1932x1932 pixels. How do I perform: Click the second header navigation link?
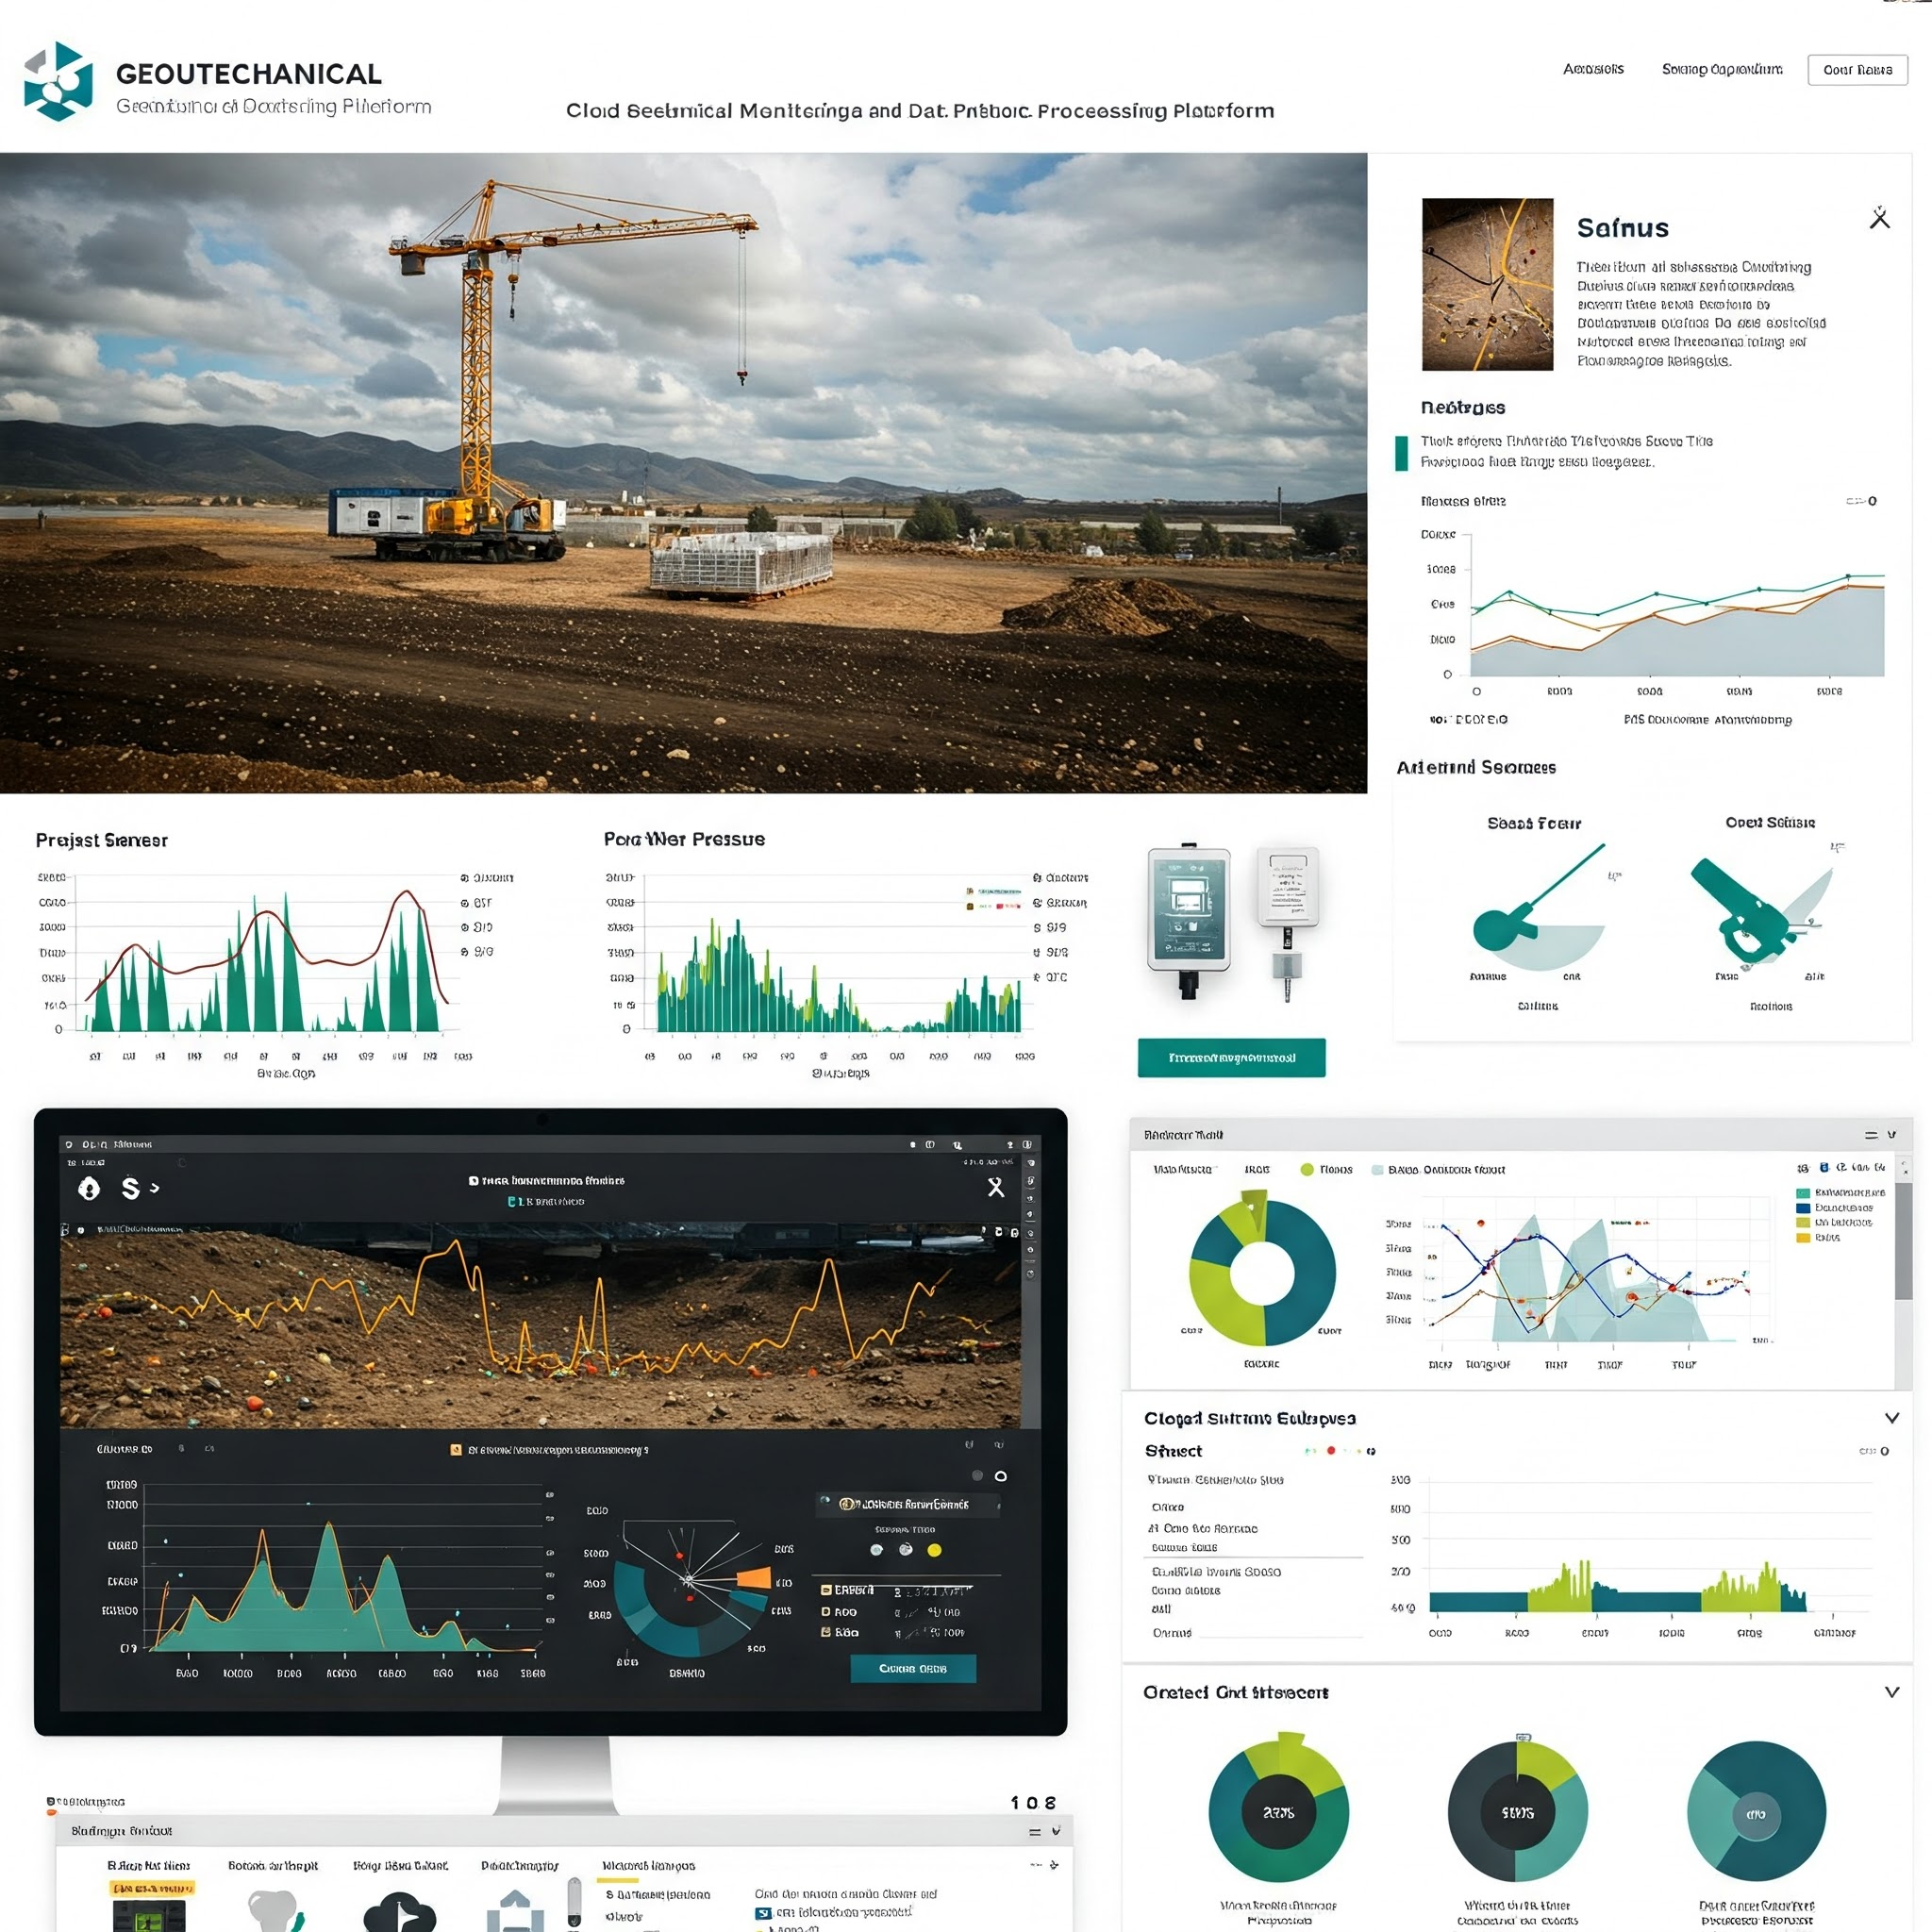click(1722, 69)
